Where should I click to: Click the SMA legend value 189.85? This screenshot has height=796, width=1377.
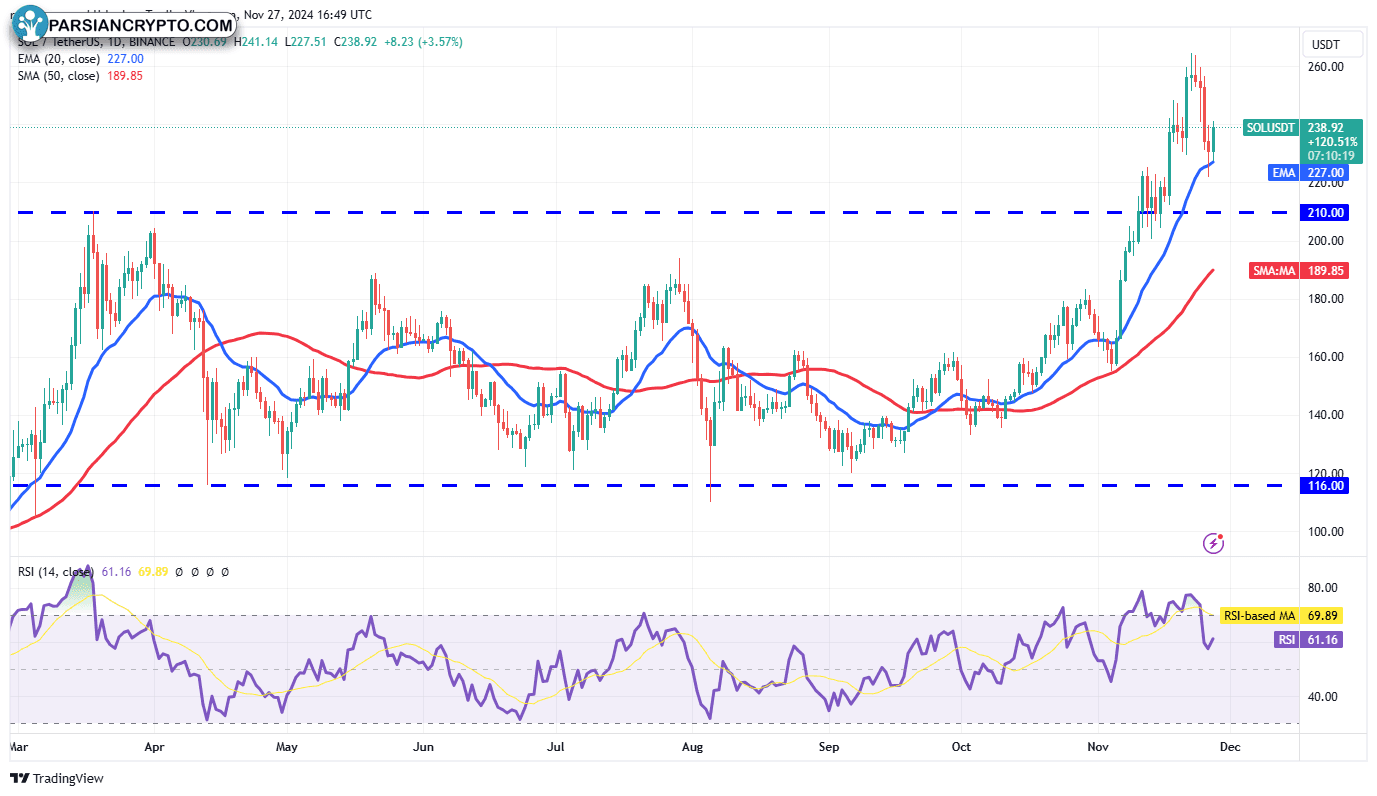click(124, 76)
